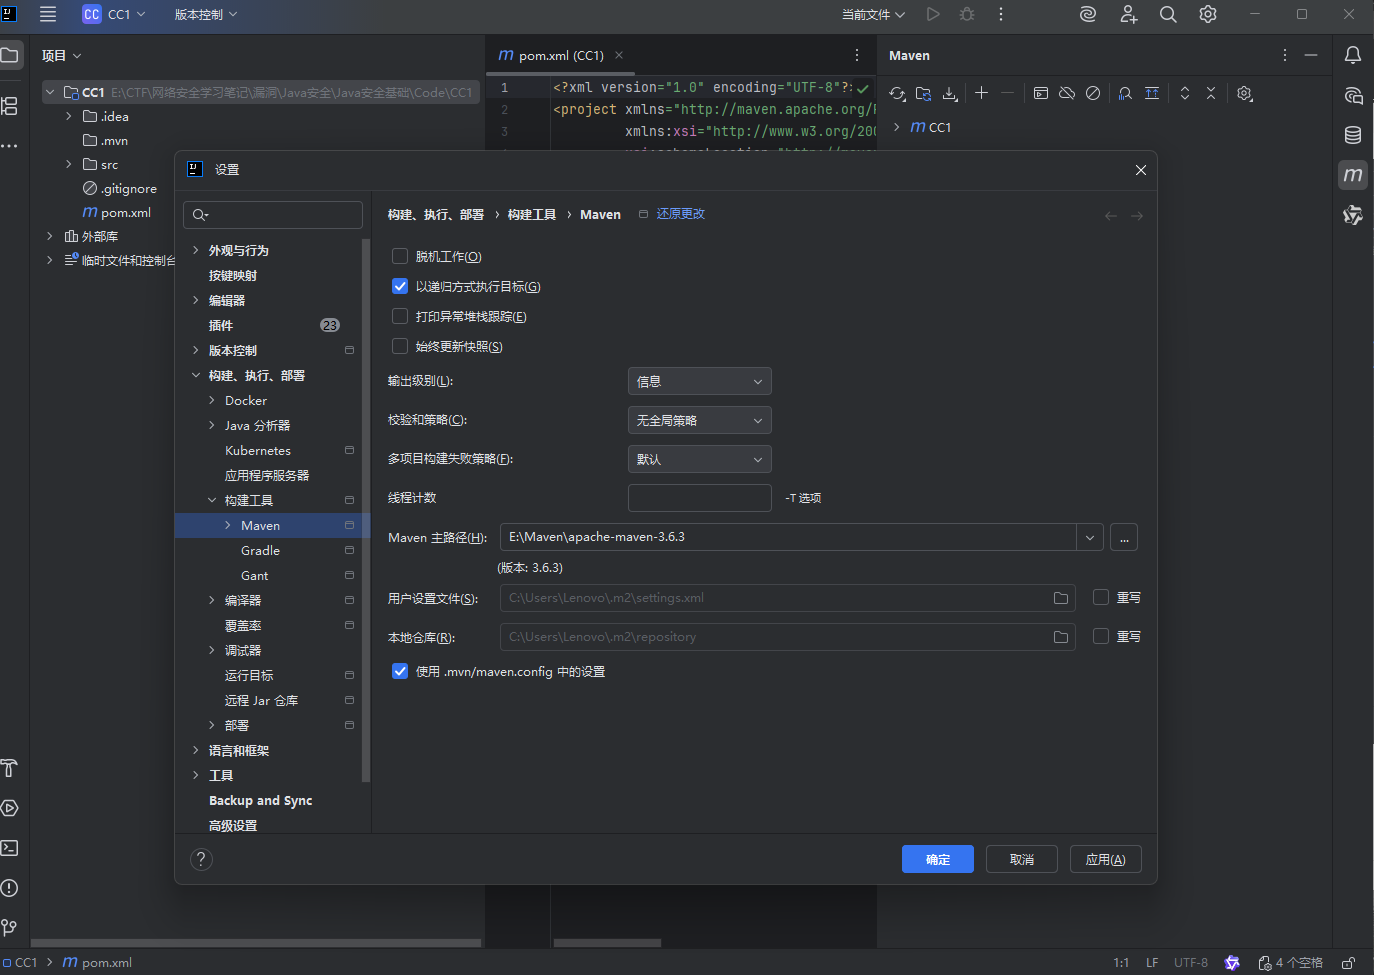Focus the settings search field

tap(273, 214)
